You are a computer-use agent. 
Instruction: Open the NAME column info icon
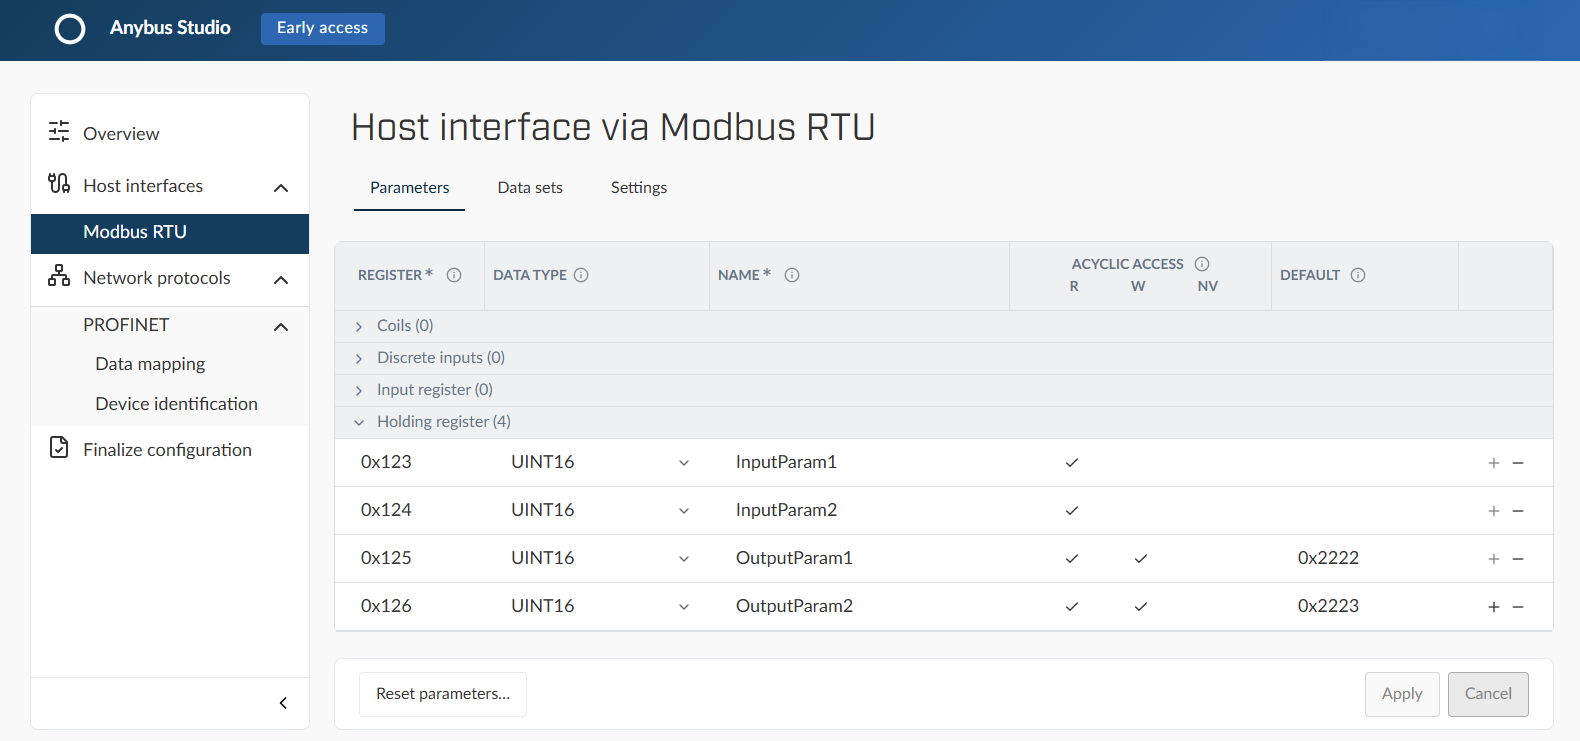point(792,275)
